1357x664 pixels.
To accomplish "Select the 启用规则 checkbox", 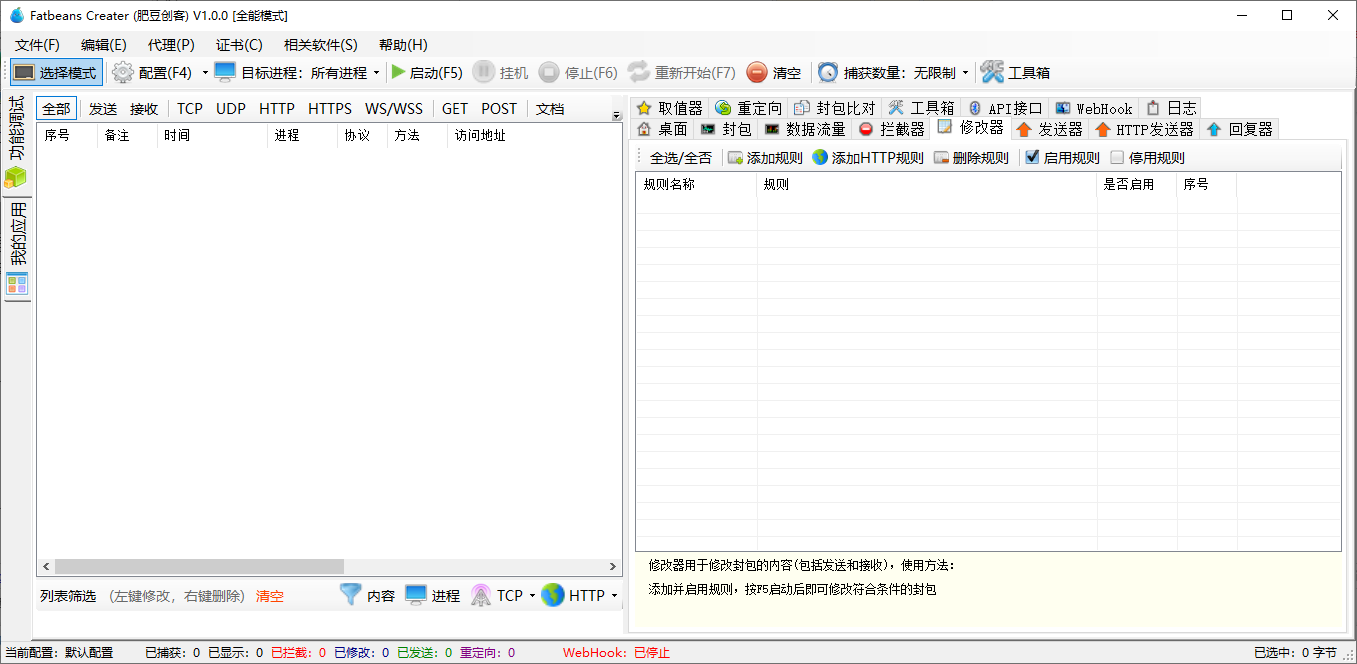I will [x=1033, y=158].
